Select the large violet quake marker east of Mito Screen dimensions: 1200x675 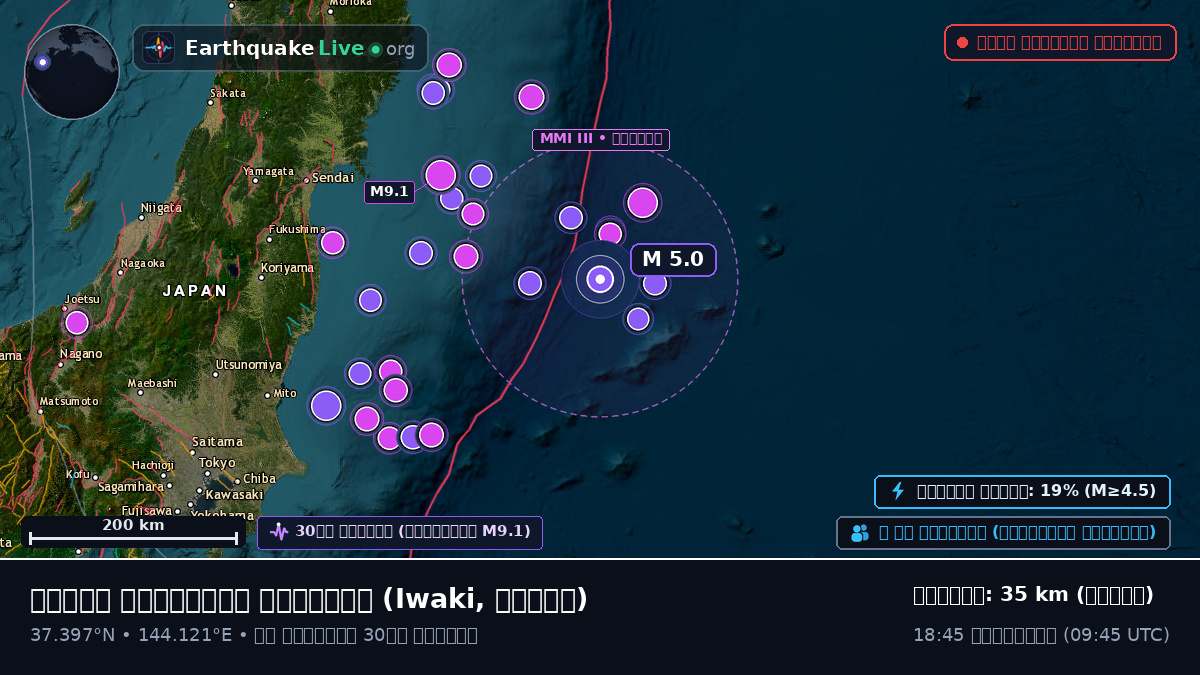[x=326, y=405]
